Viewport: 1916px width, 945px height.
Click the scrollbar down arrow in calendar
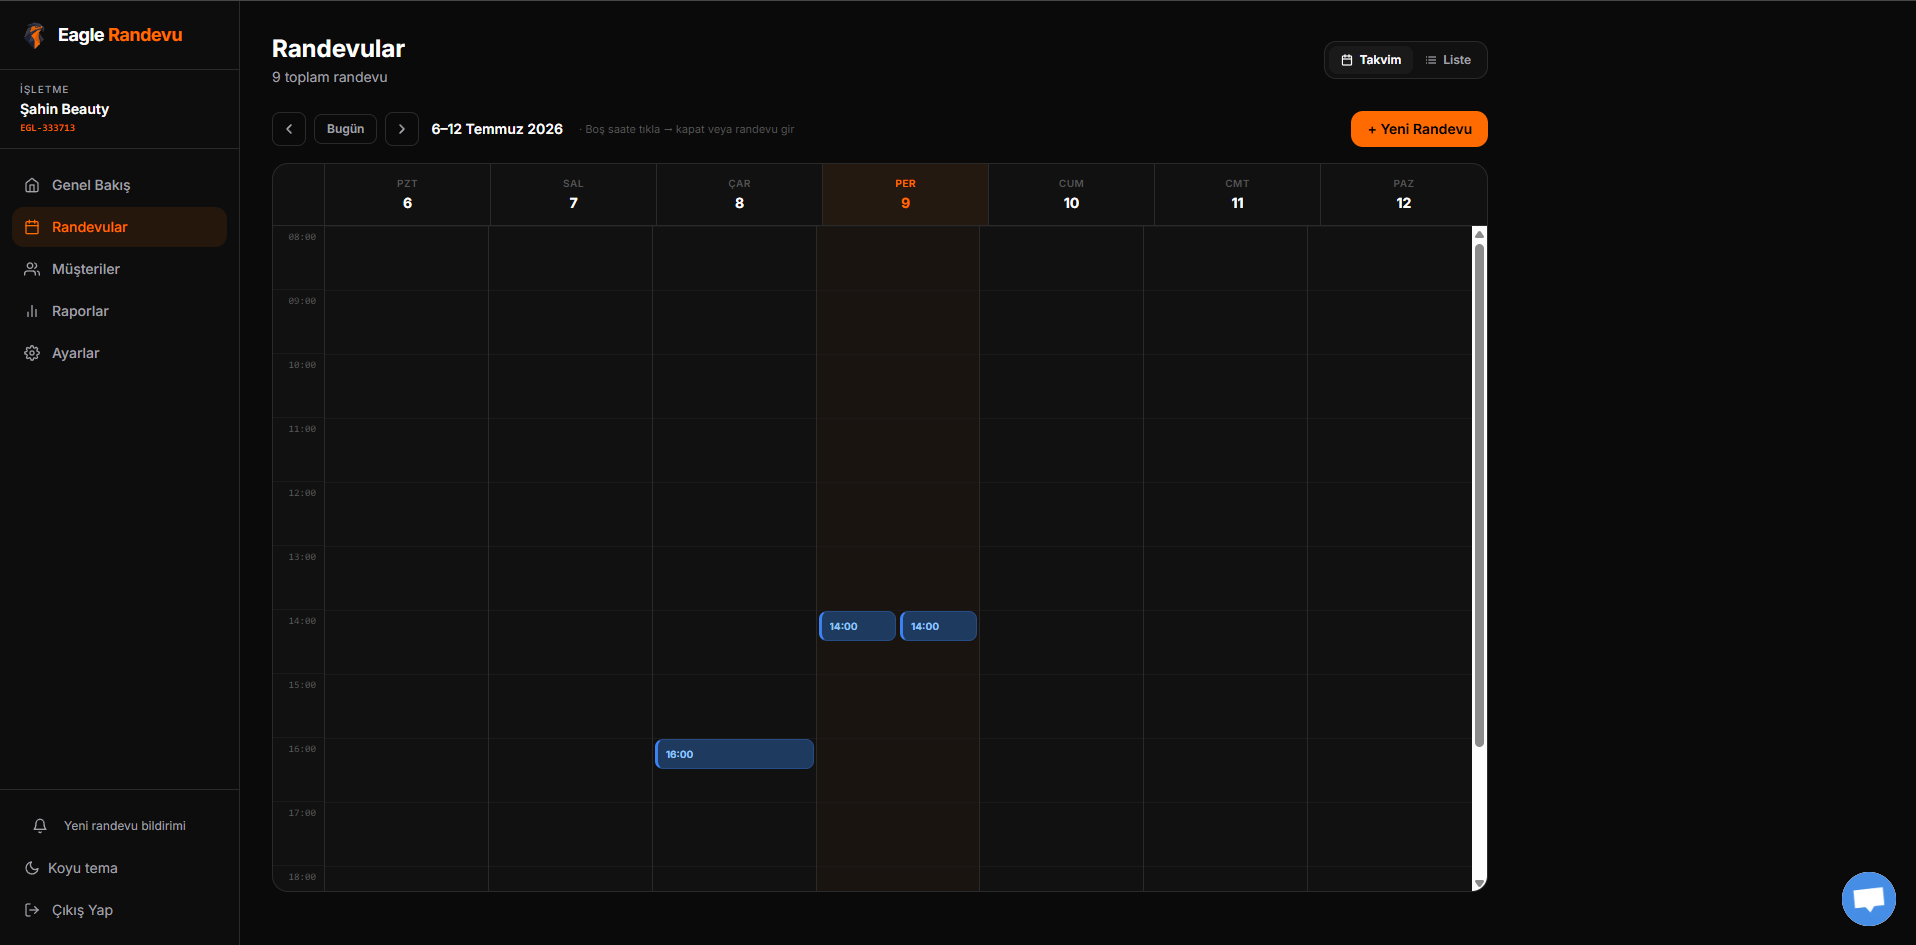pyautogui.click(x=1479, y=884)
